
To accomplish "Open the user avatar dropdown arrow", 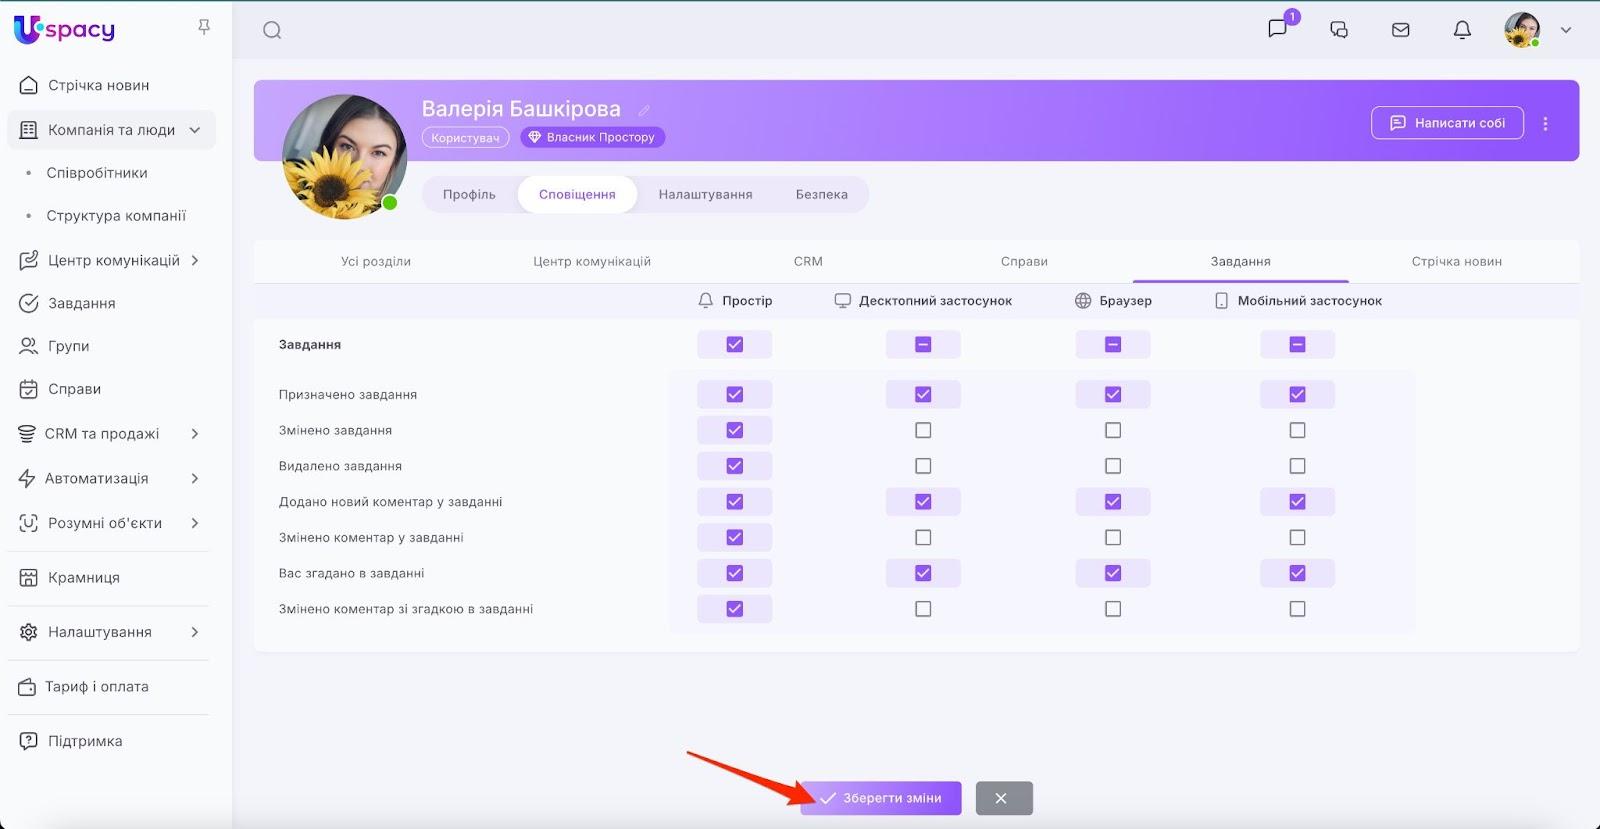I will (x=1566, y=30).
